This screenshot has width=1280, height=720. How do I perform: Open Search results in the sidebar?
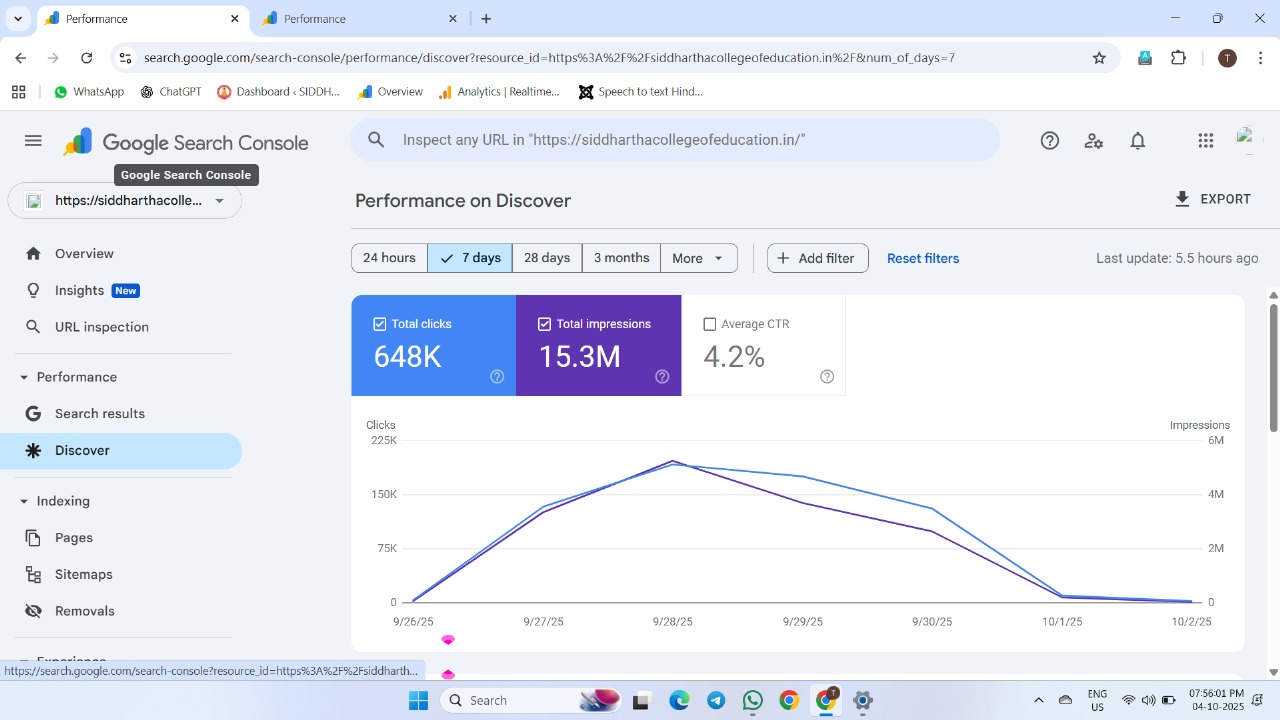[100, 414]
